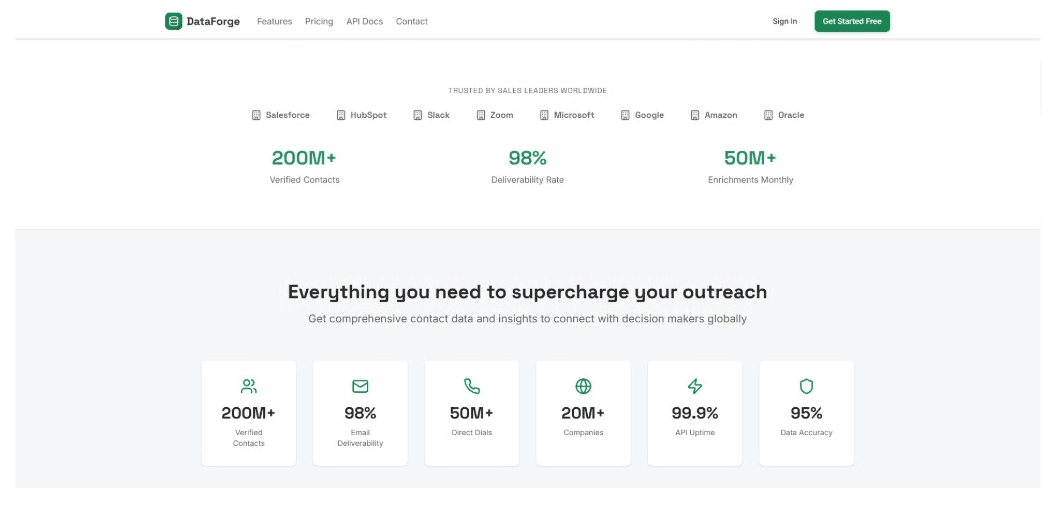Click the building icon beside Slack
This screenshot has height=514, width=1064.
[x=418, y=115]
